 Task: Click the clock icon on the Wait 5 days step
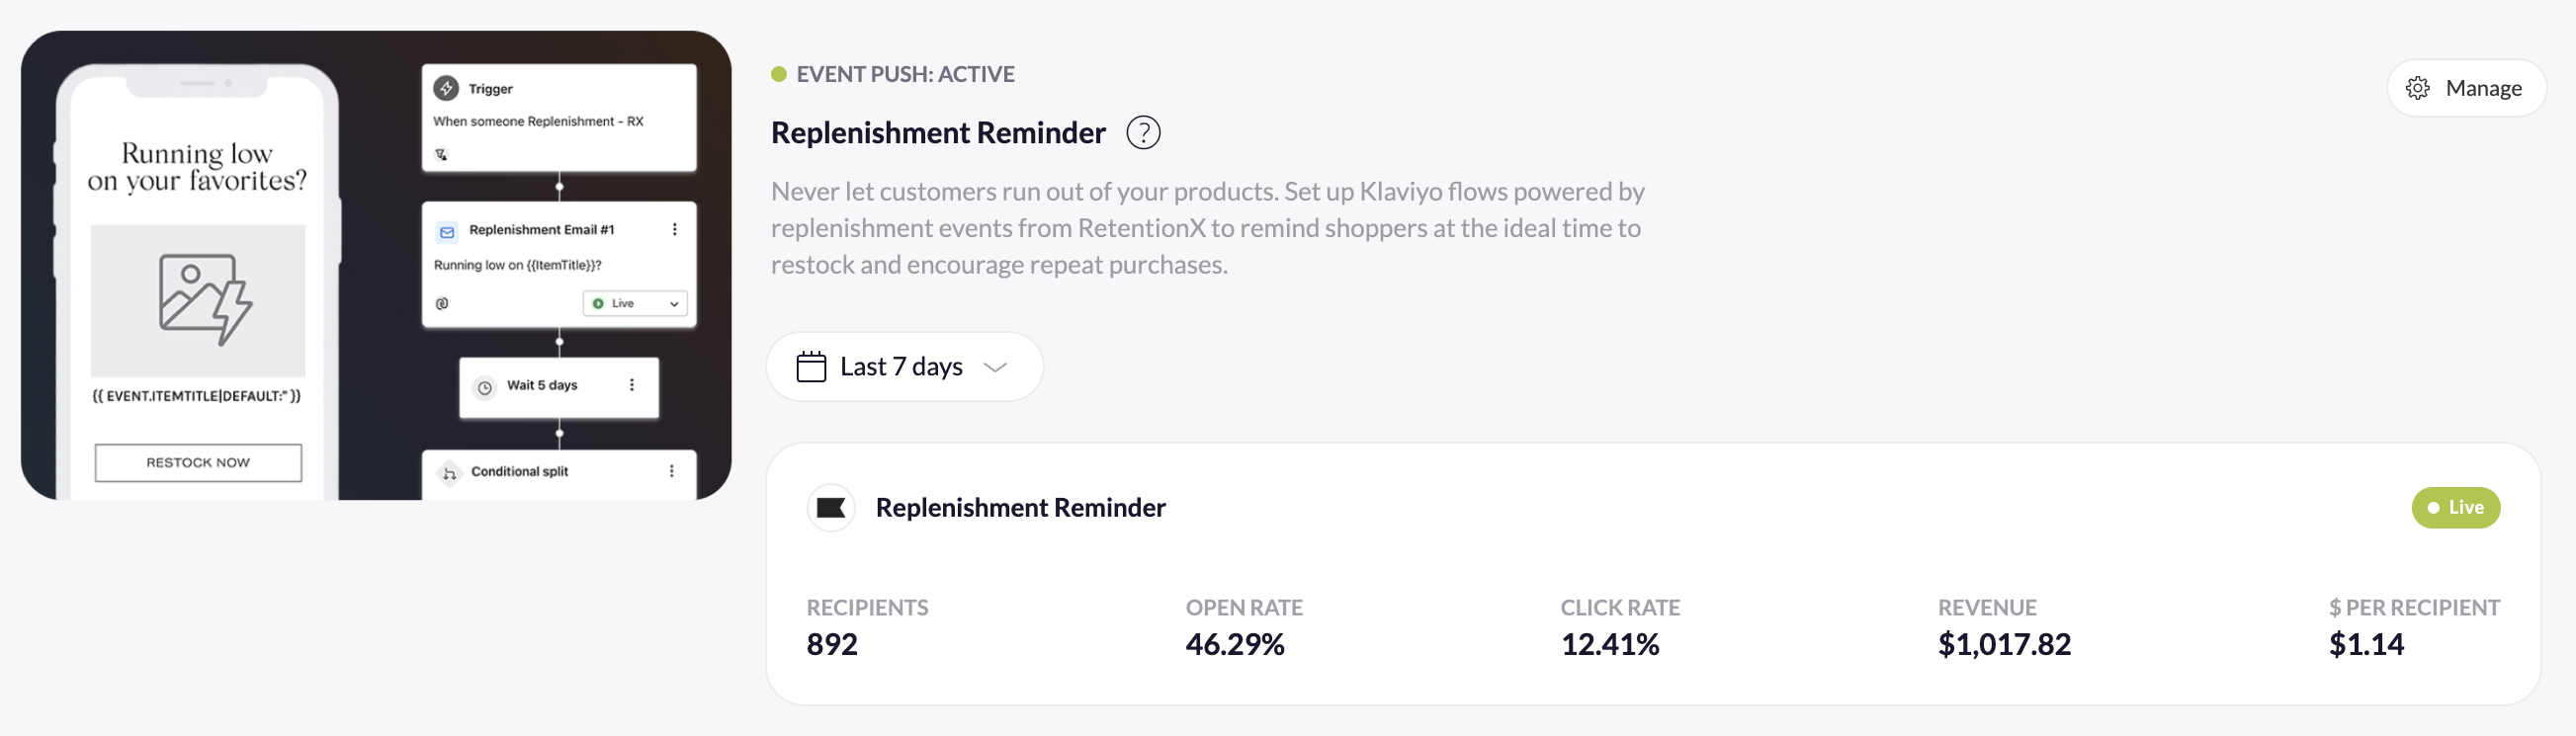click(x=484, y=387)
